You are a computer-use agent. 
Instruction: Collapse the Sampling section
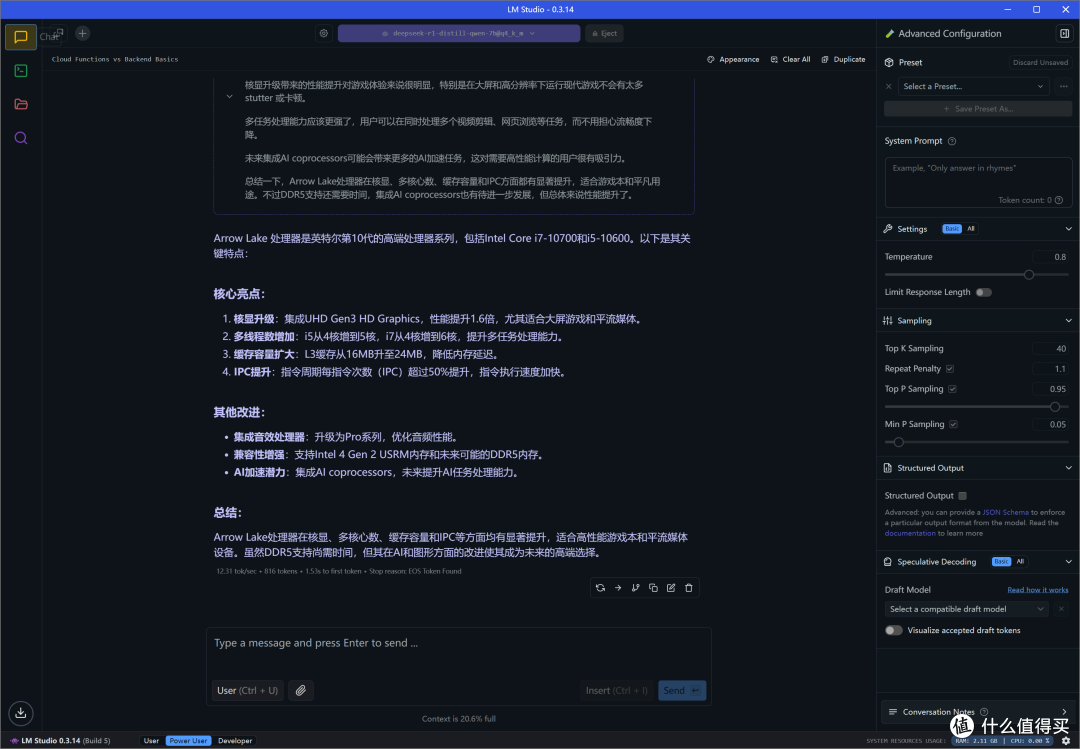(1068, 320)
